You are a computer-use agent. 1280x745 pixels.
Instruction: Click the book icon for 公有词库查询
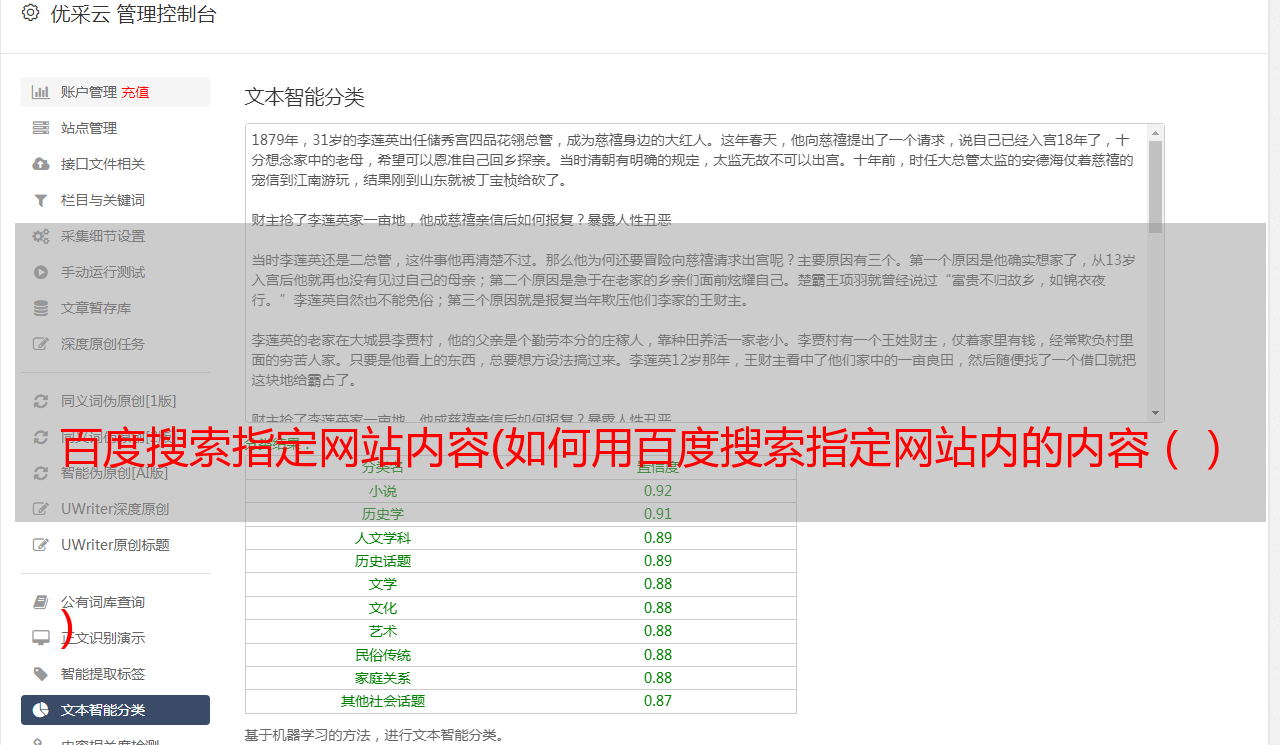click(x=41, y=602)
